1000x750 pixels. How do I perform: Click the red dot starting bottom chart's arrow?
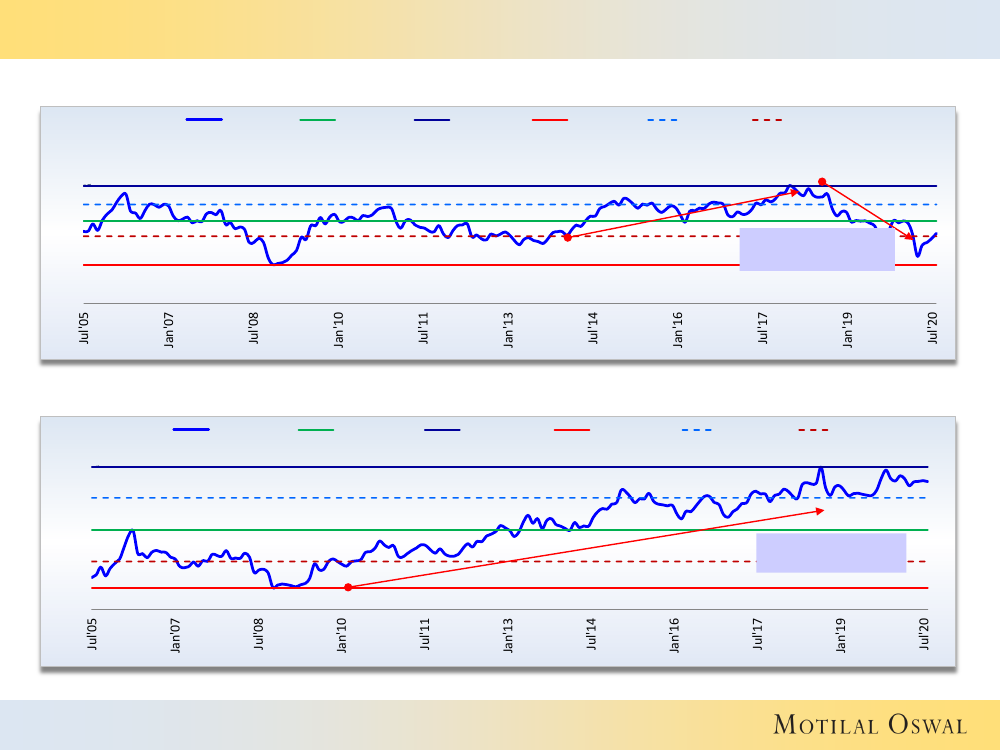click(347, 587)
